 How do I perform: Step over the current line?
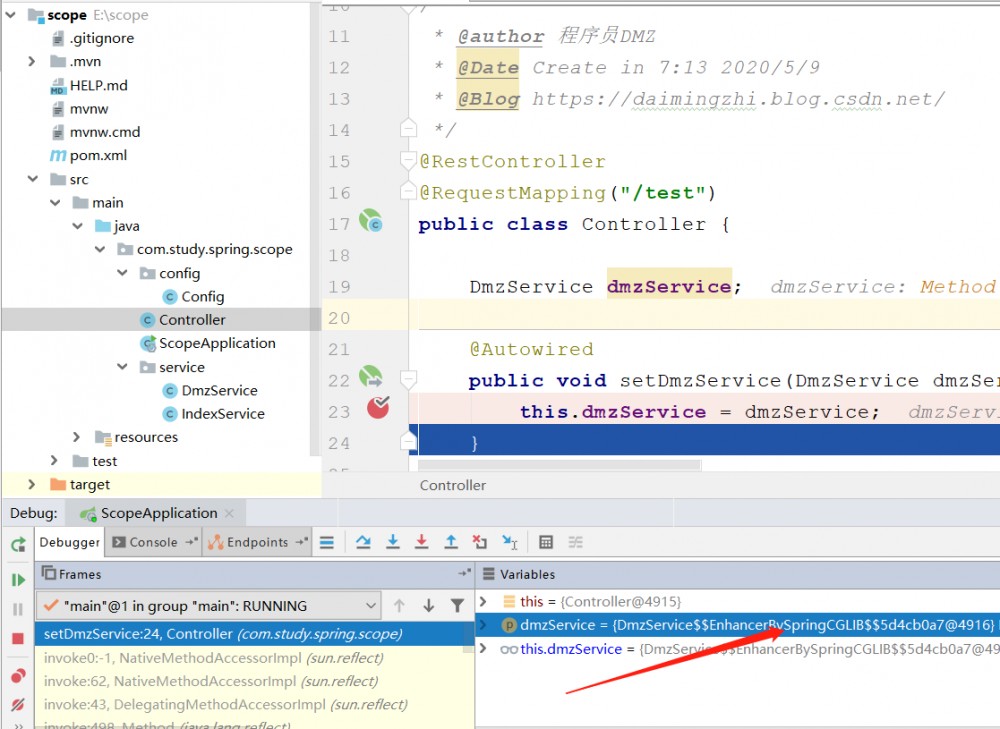click(364, 541)
